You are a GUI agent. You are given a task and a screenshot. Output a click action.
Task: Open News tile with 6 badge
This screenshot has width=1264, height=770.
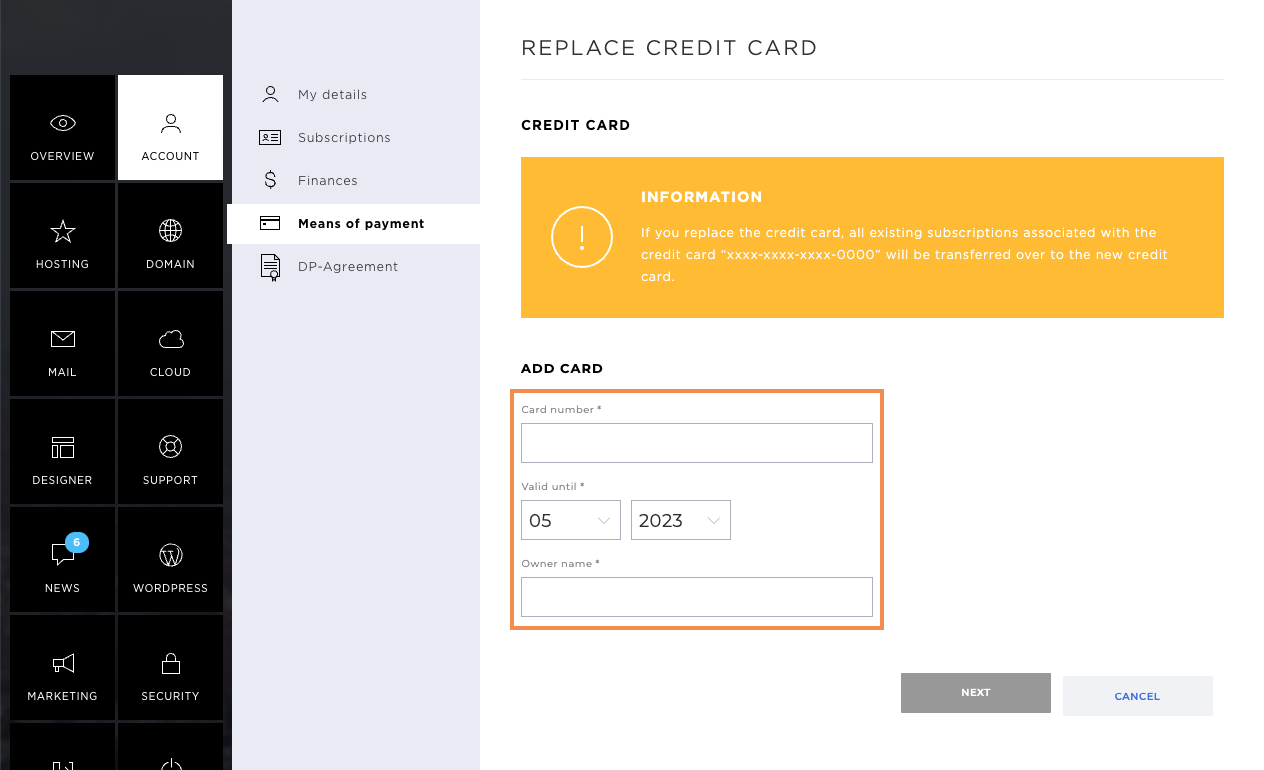coord(62,560)
